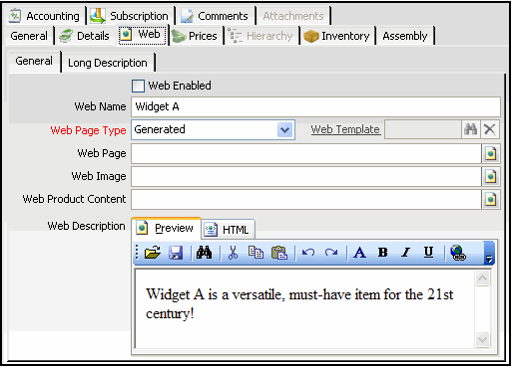Viewport: 527px width, 387px height.
Task: Open the Web Template link
Action: [x=345, y=129]
